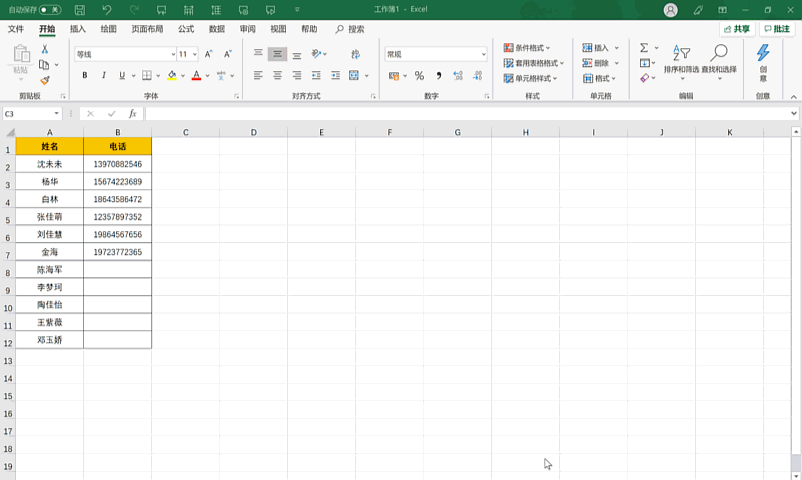Switch to the Data tab

tap(217, 29)
